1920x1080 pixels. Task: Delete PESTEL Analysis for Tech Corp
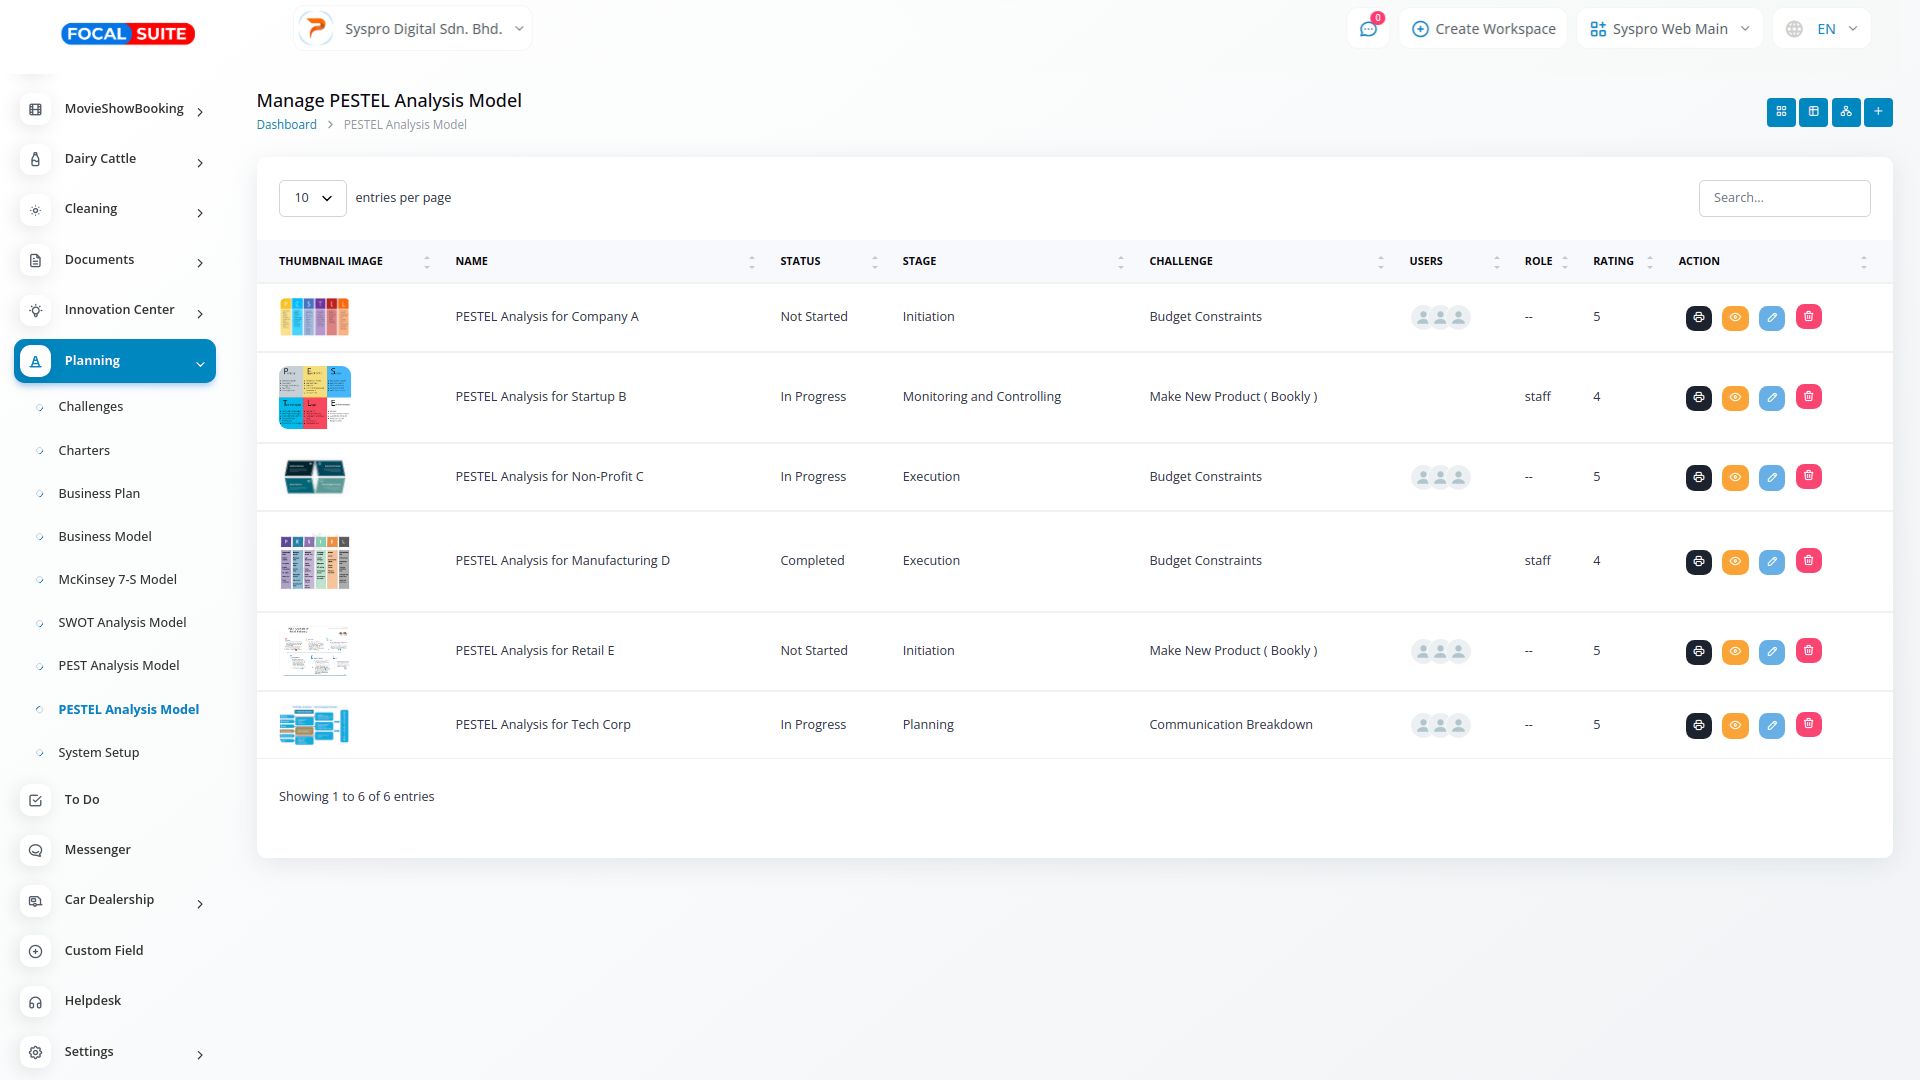[x=1808, y=725]
